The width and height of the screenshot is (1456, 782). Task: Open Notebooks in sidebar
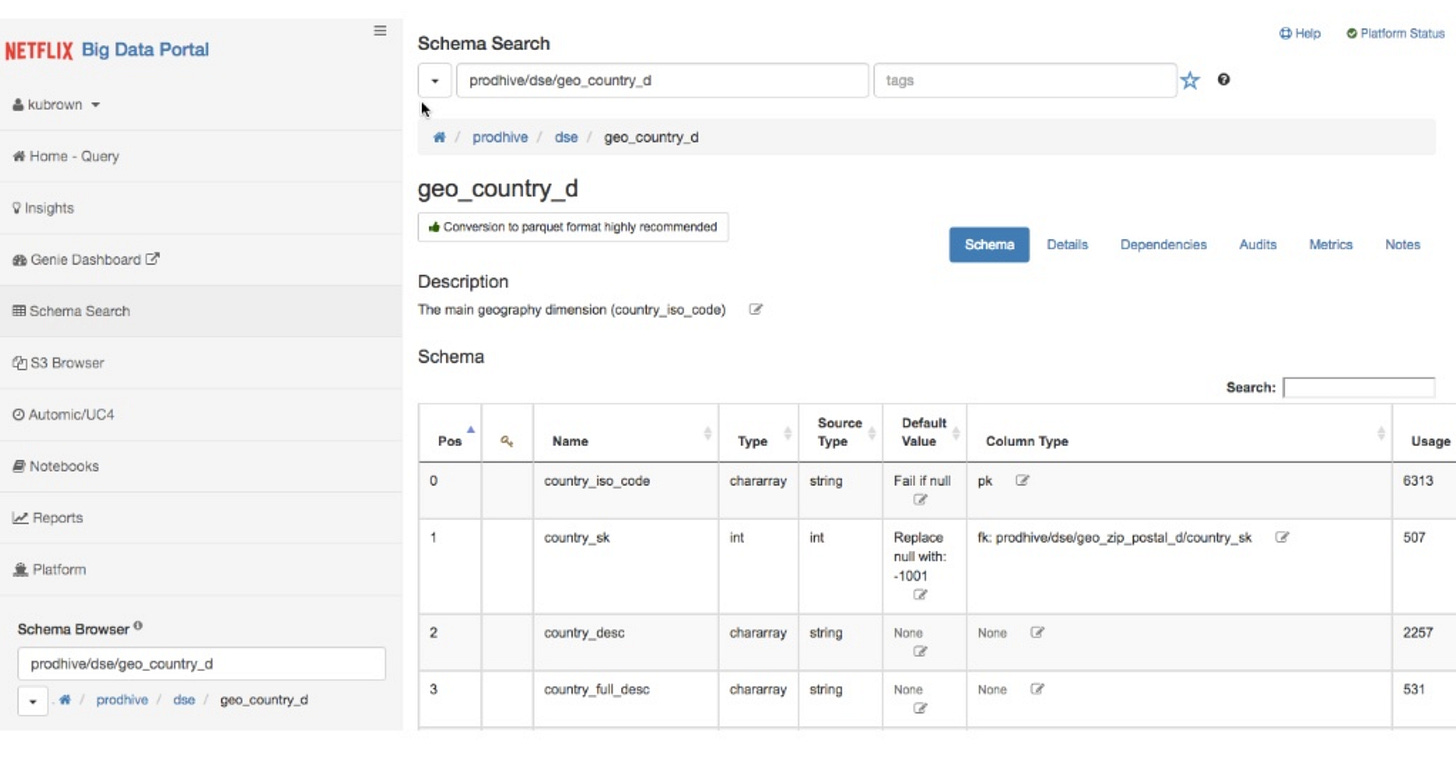200,466
